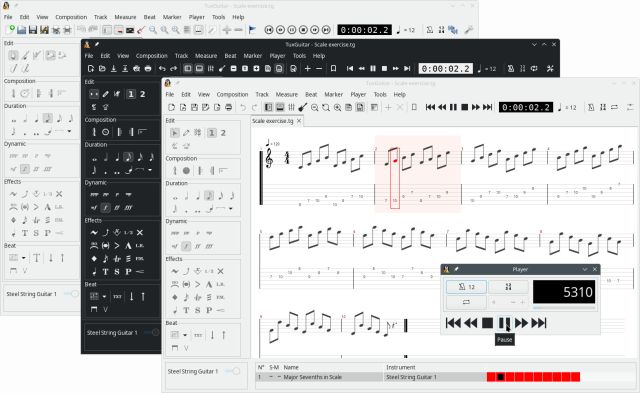Open the tuplet dropdown in the dark window Duration panel
This screenshot has height=393, width=640.
150,170
